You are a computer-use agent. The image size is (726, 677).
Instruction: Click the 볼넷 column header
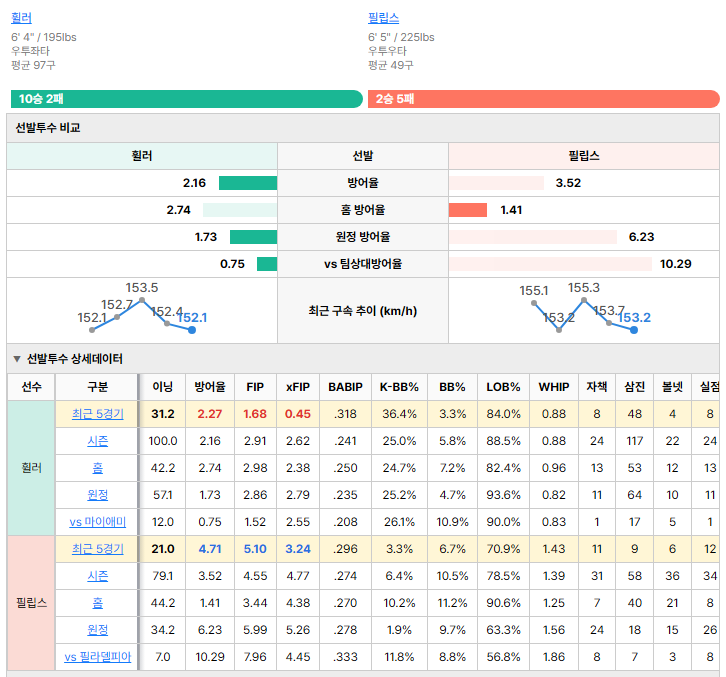click(672, 387)
